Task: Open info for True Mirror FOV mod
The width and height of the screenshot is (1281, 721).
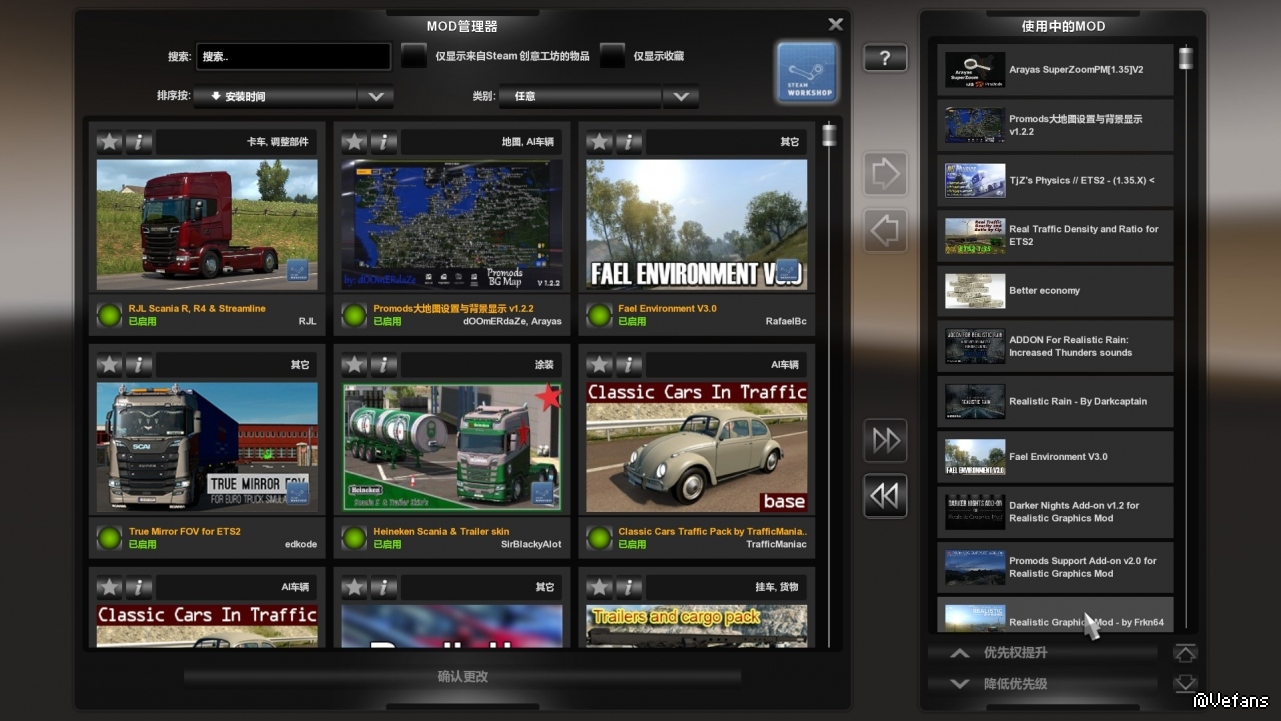Action: point(139,365)
